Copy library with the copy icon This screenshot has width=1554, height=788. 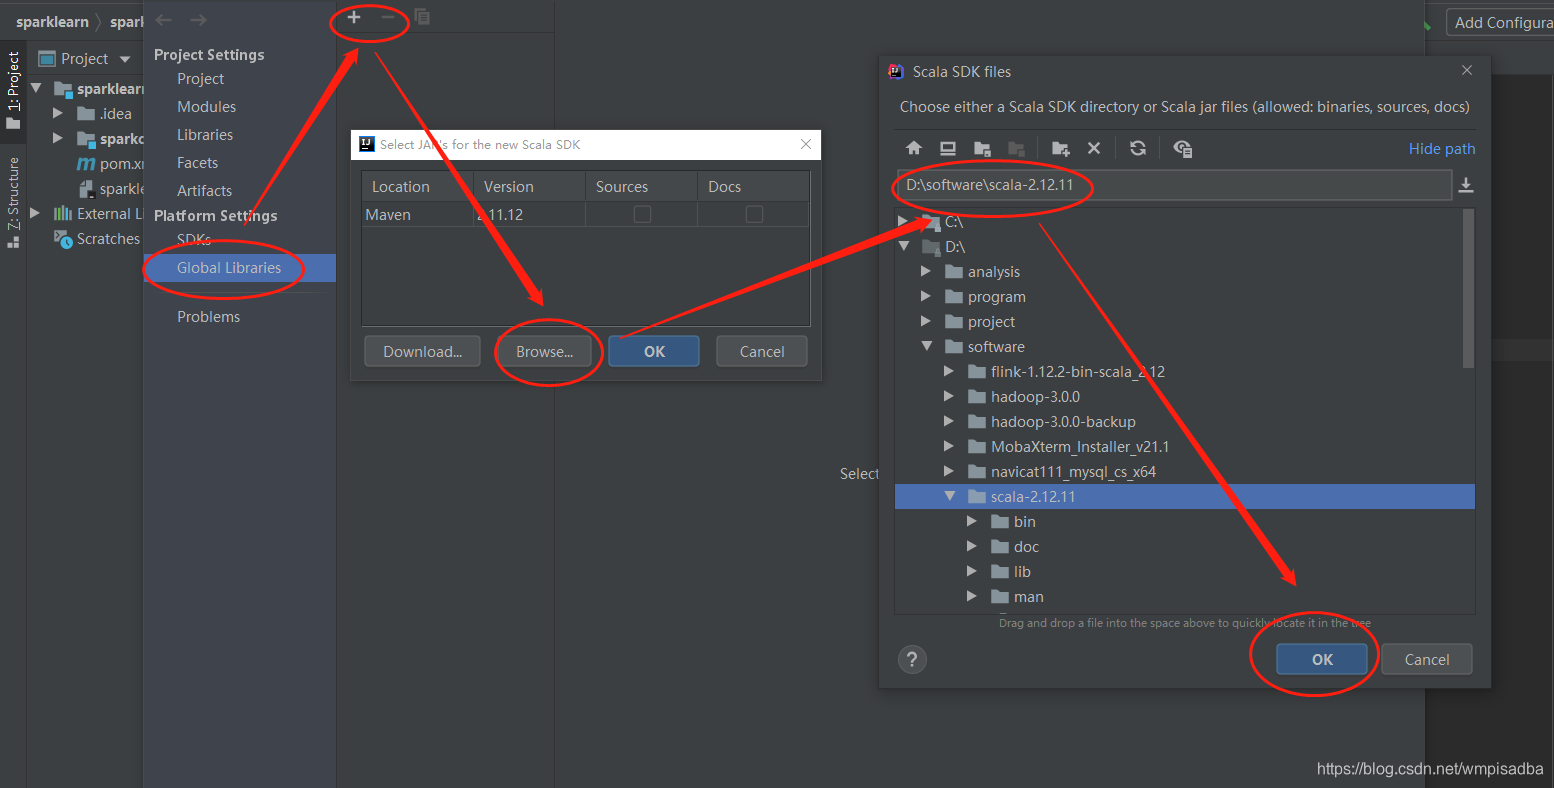point(422,17)
